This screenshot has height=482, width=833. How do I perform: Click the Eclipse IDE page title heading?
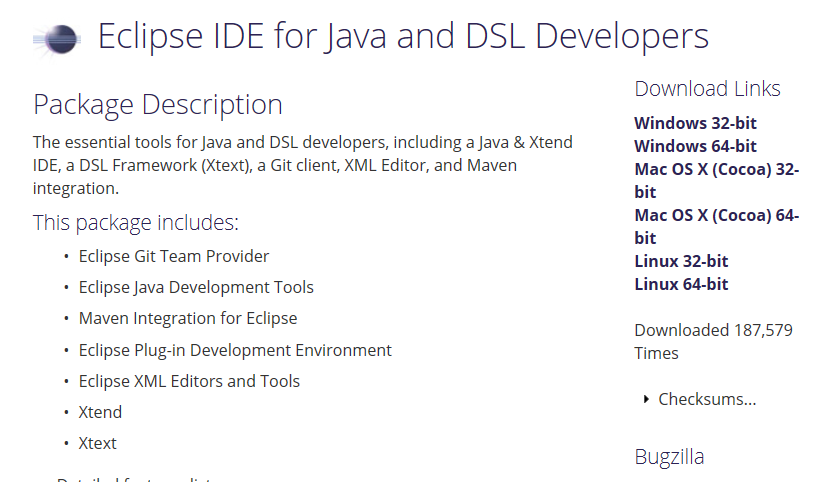403,37
